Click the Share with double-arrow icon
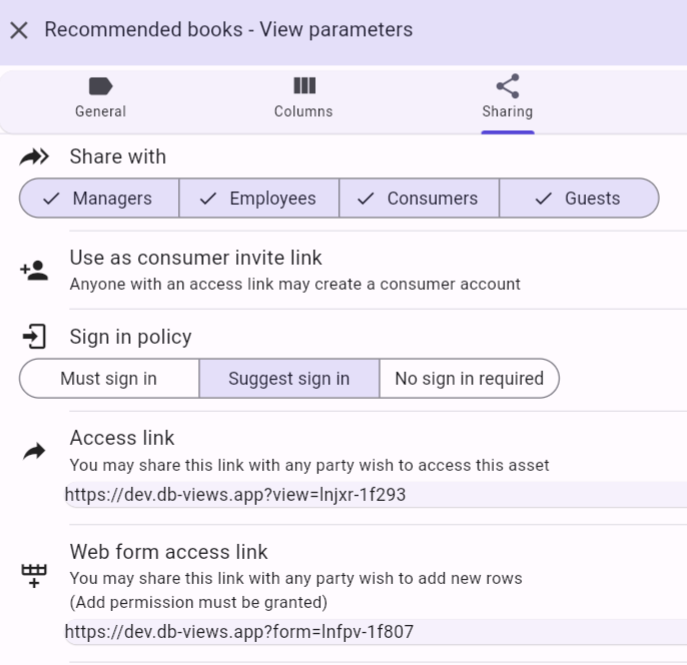 (34, 157)
